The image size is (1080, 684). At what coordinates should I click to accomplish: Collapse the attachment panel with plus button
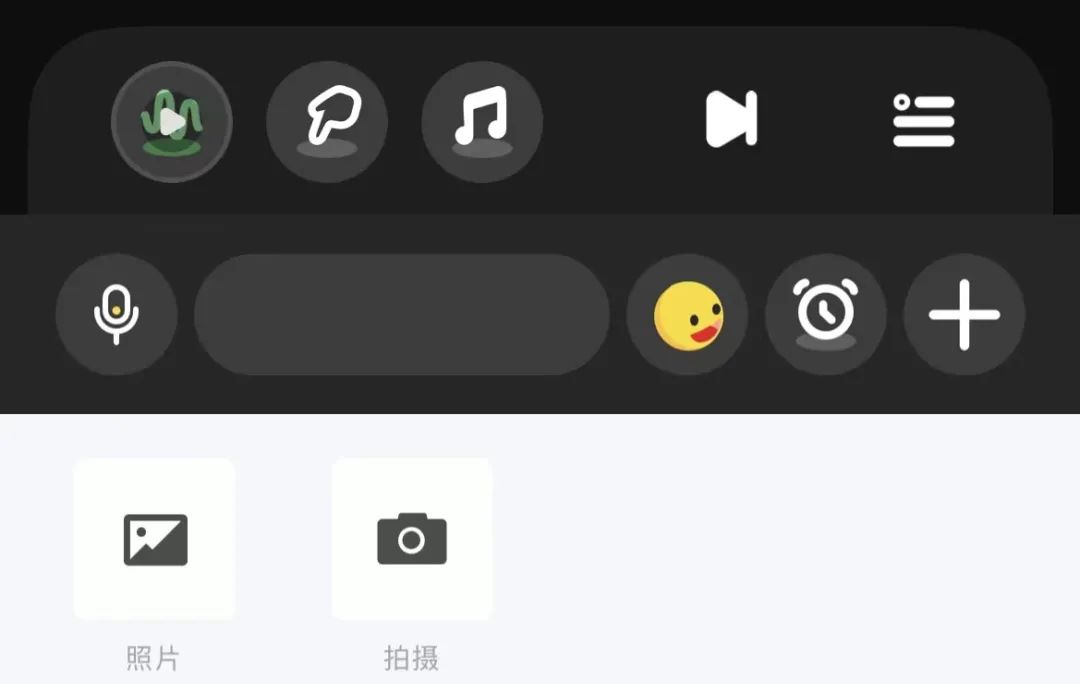964,315
